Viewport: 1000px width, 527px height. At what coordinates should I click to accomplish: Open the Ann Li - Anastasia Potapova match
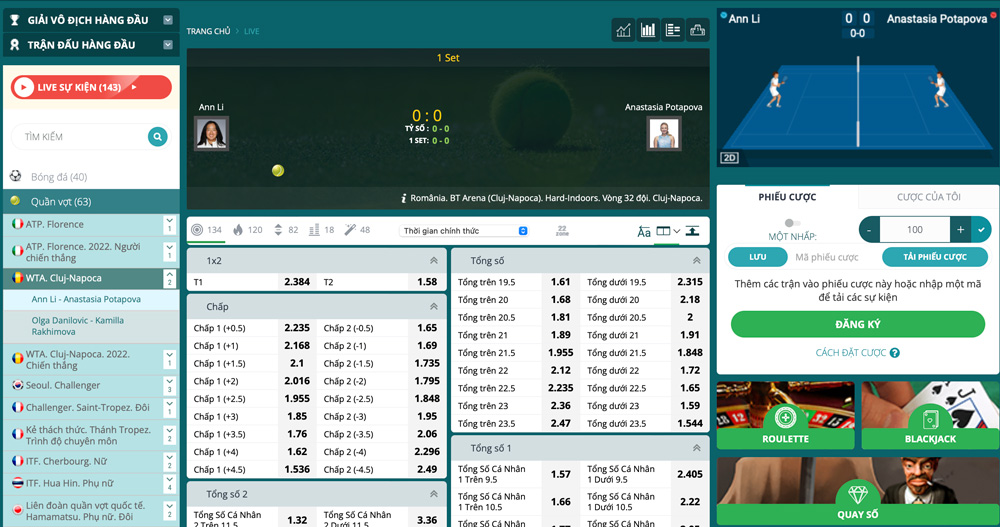(91, 299)
